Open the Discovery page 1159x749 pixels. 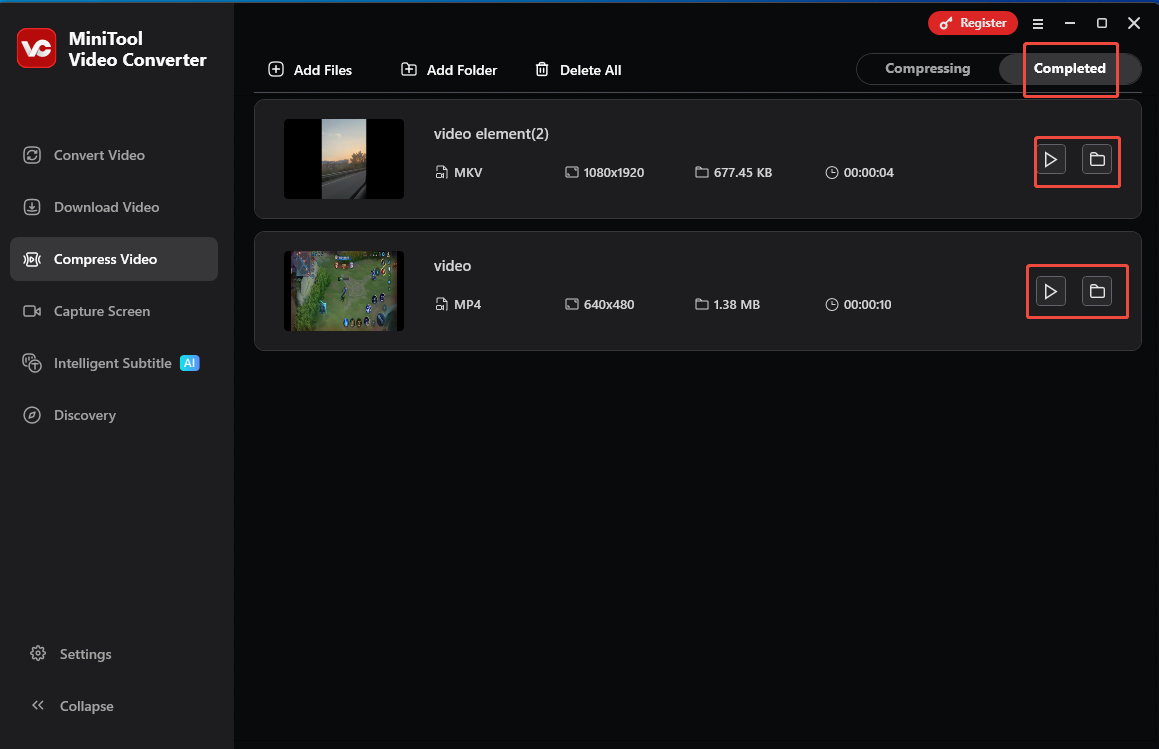[114, 415]
